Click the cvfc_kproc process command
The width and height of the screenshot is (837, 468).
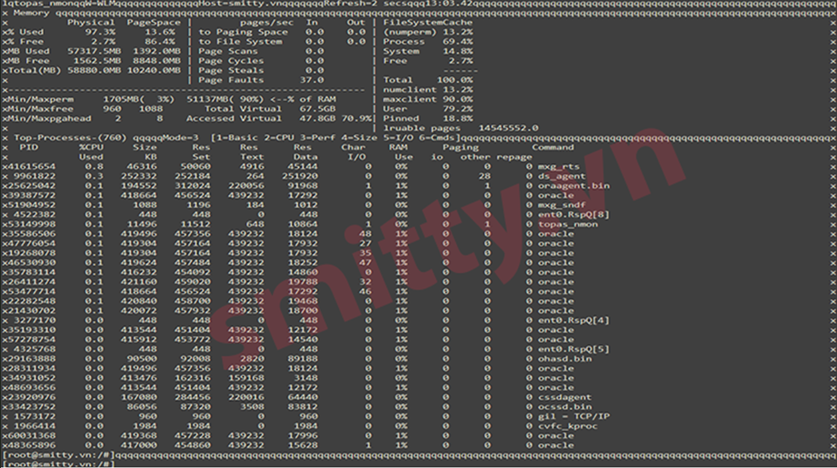567,426
